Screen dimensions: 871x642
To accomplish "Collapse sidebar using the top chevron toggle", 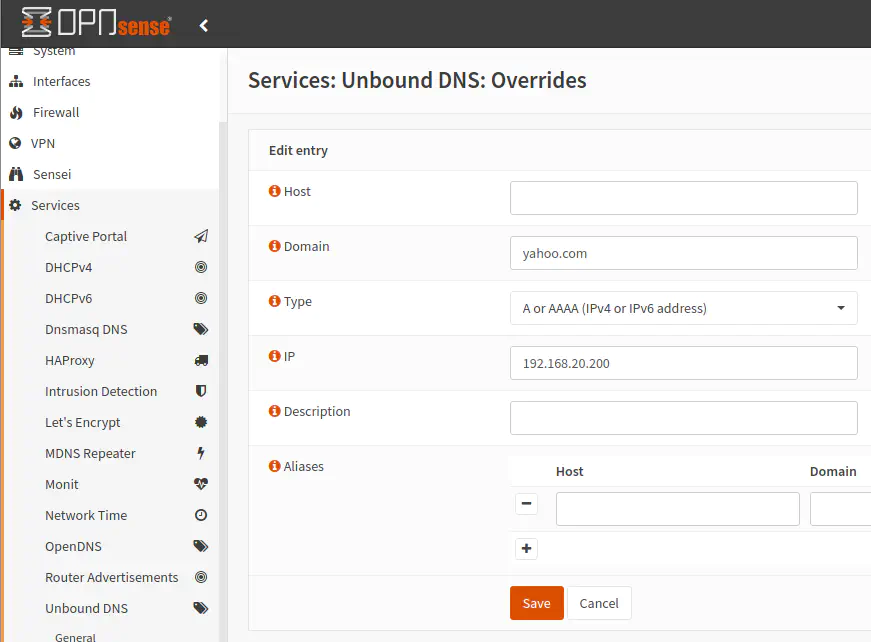I will click(204, 25).
